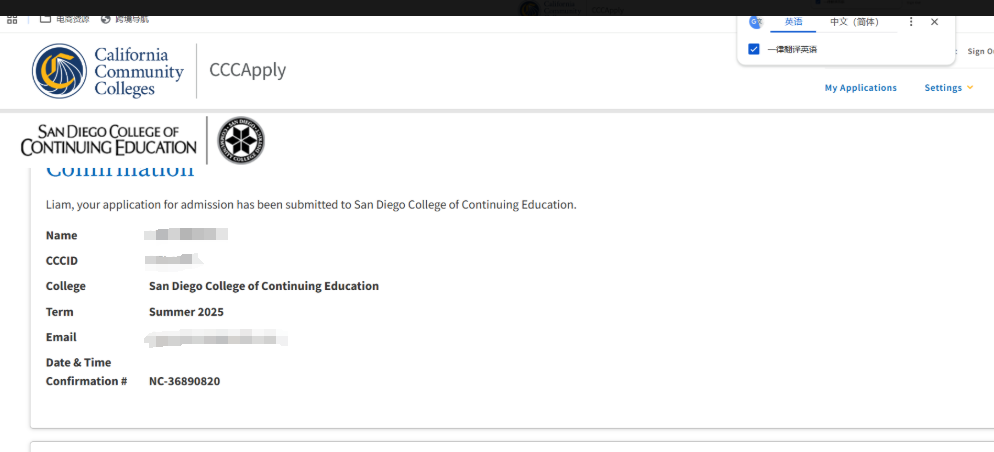994x452 pixels.
Task: Click the Sign Out link
Action: click(x=980, y=51)
